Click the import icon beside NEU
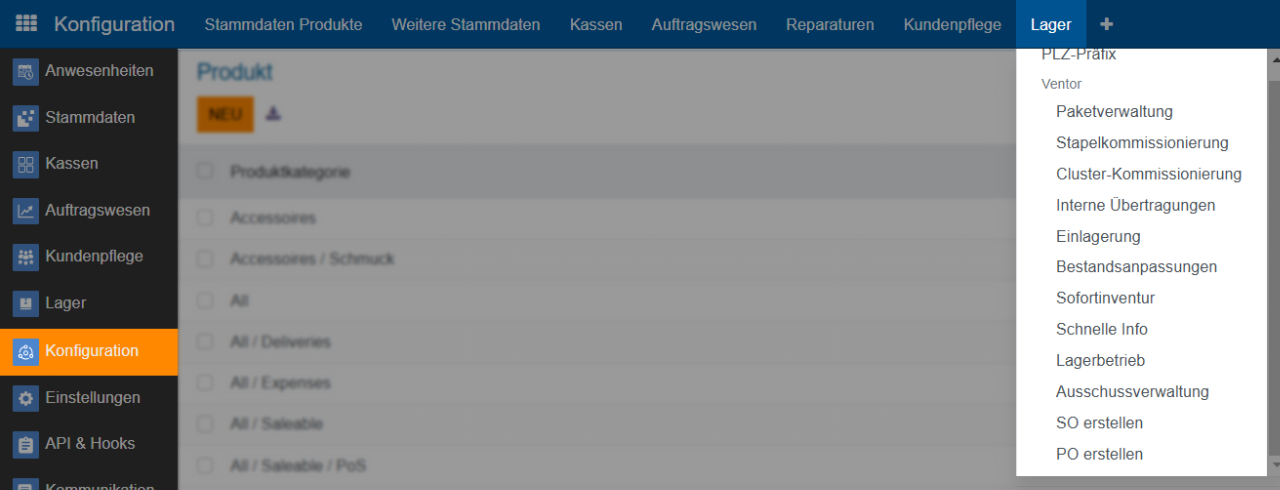Screen dimensions: 1280x490 tap(273, 114)
